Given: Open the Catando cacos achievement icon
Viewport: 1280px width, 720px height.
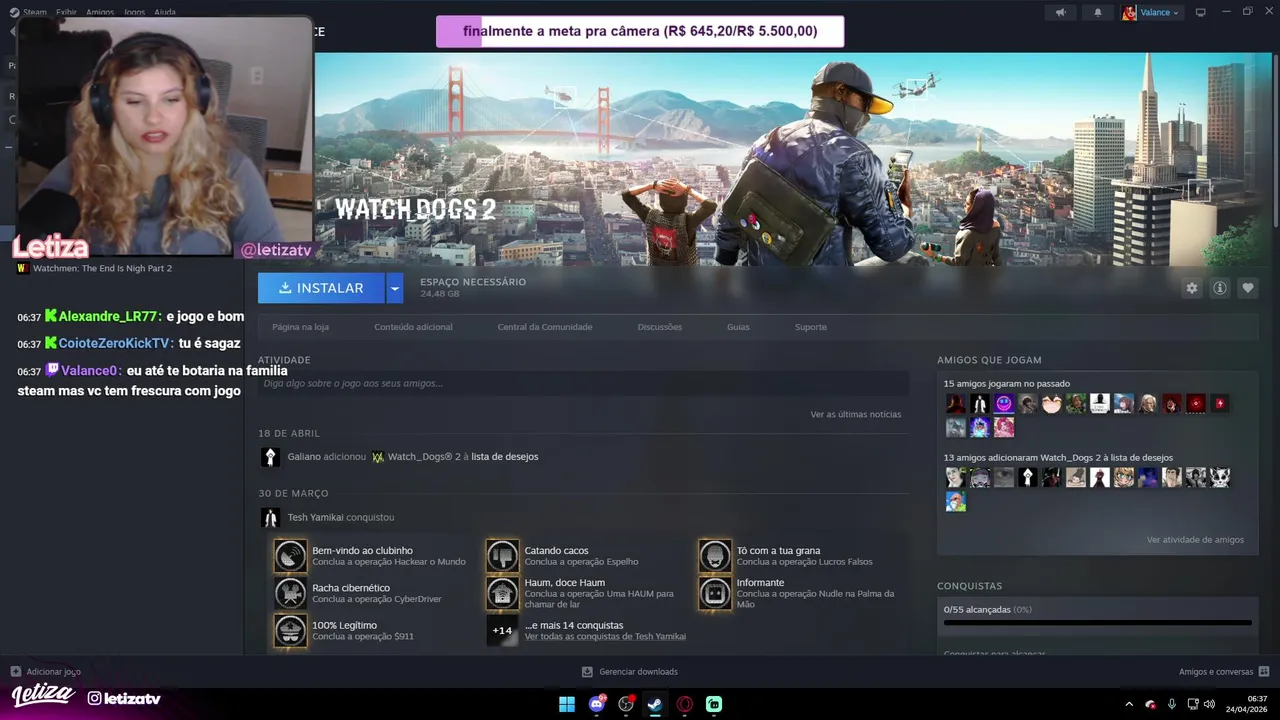Looking at the screenshot, I should click(x=502, y=556).
